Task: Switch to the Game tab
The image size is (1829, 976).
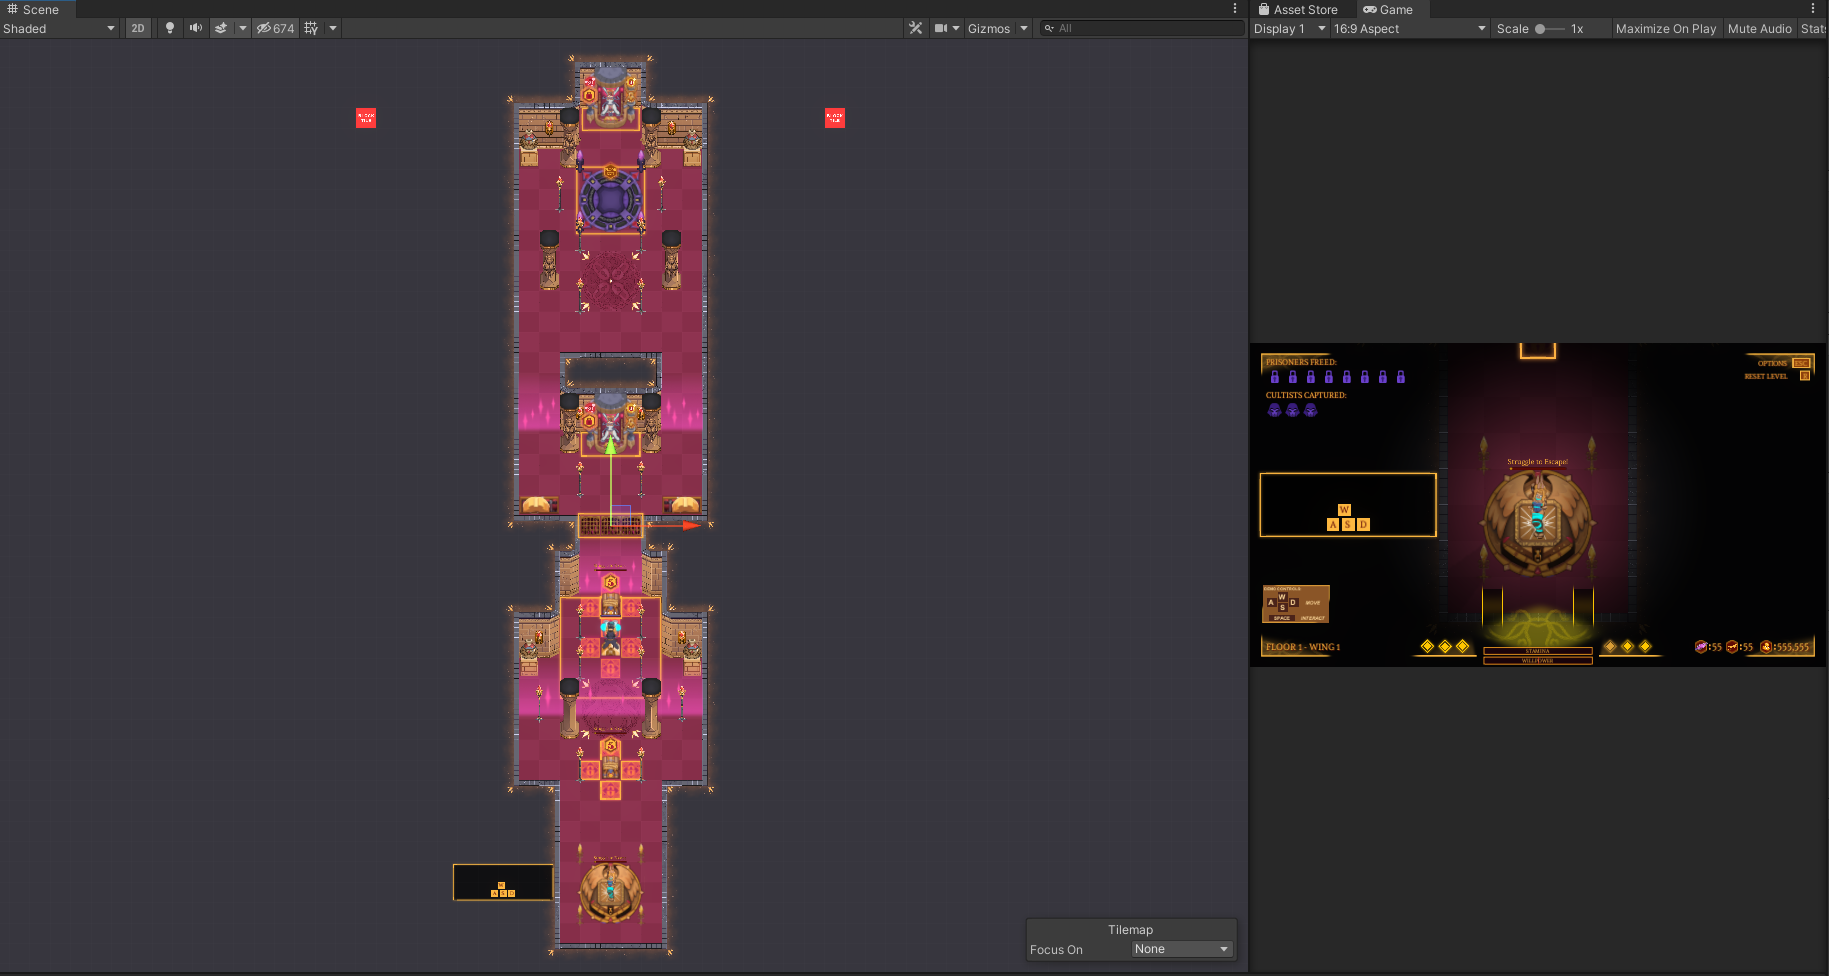Action: click(x=1388, y=9)
